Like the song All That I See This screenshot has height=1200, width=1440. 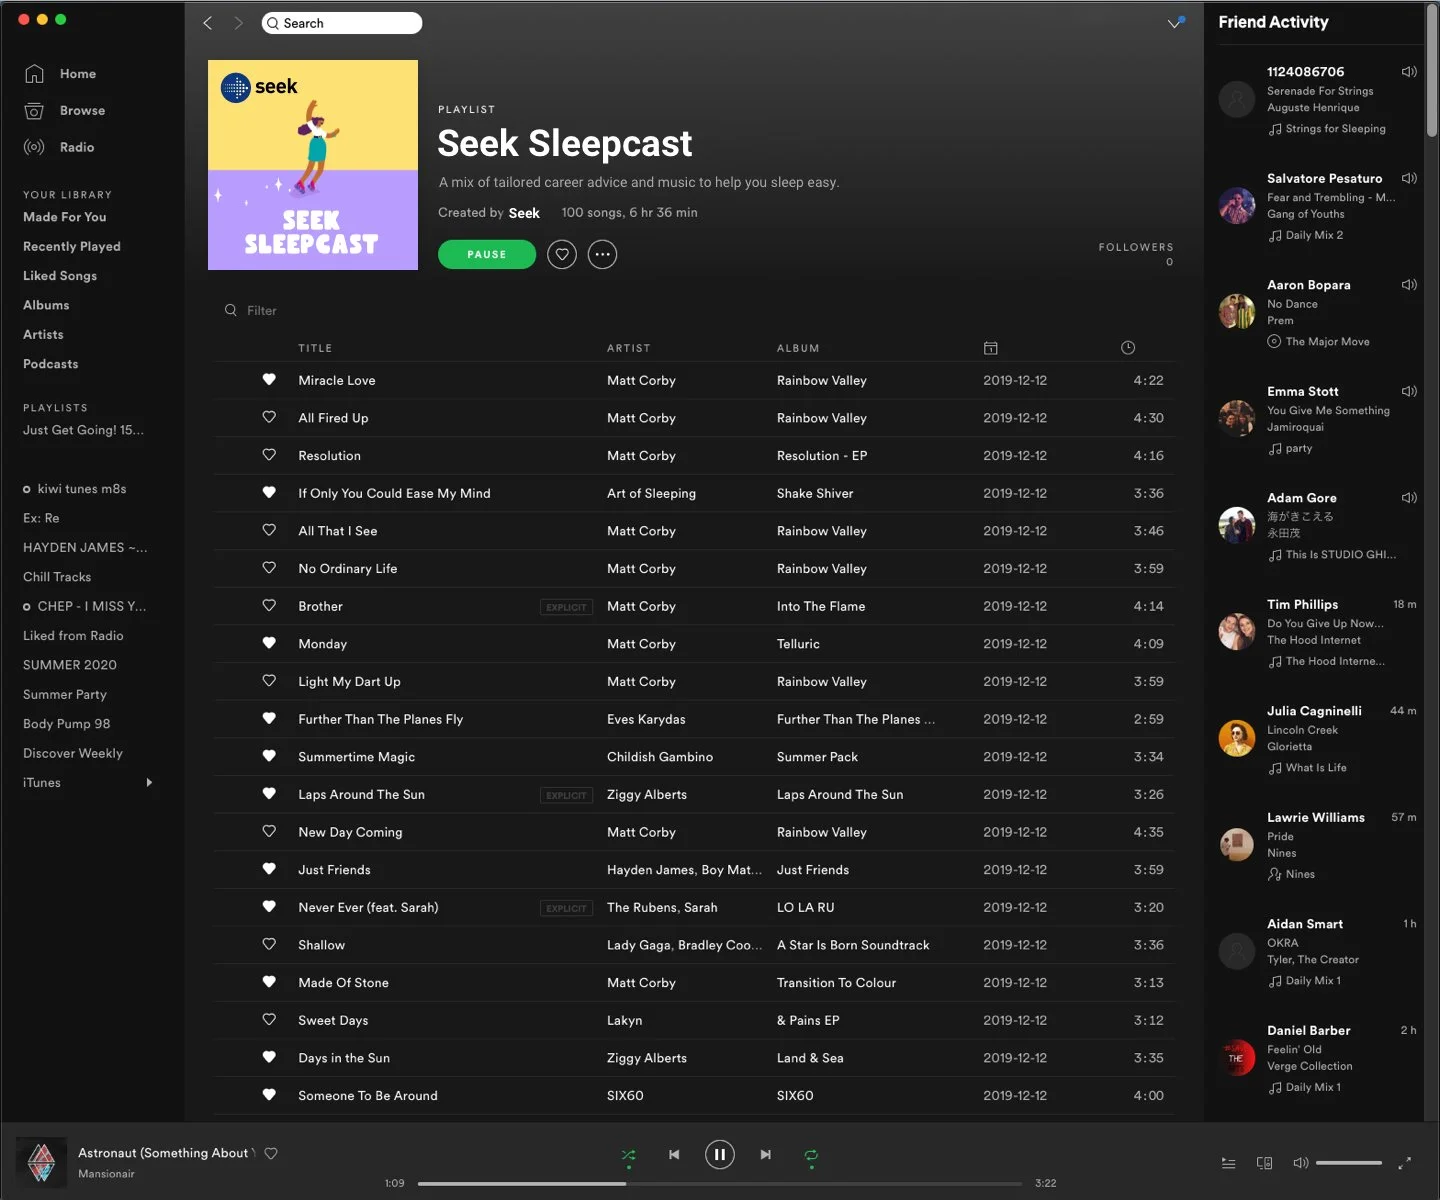269,531
